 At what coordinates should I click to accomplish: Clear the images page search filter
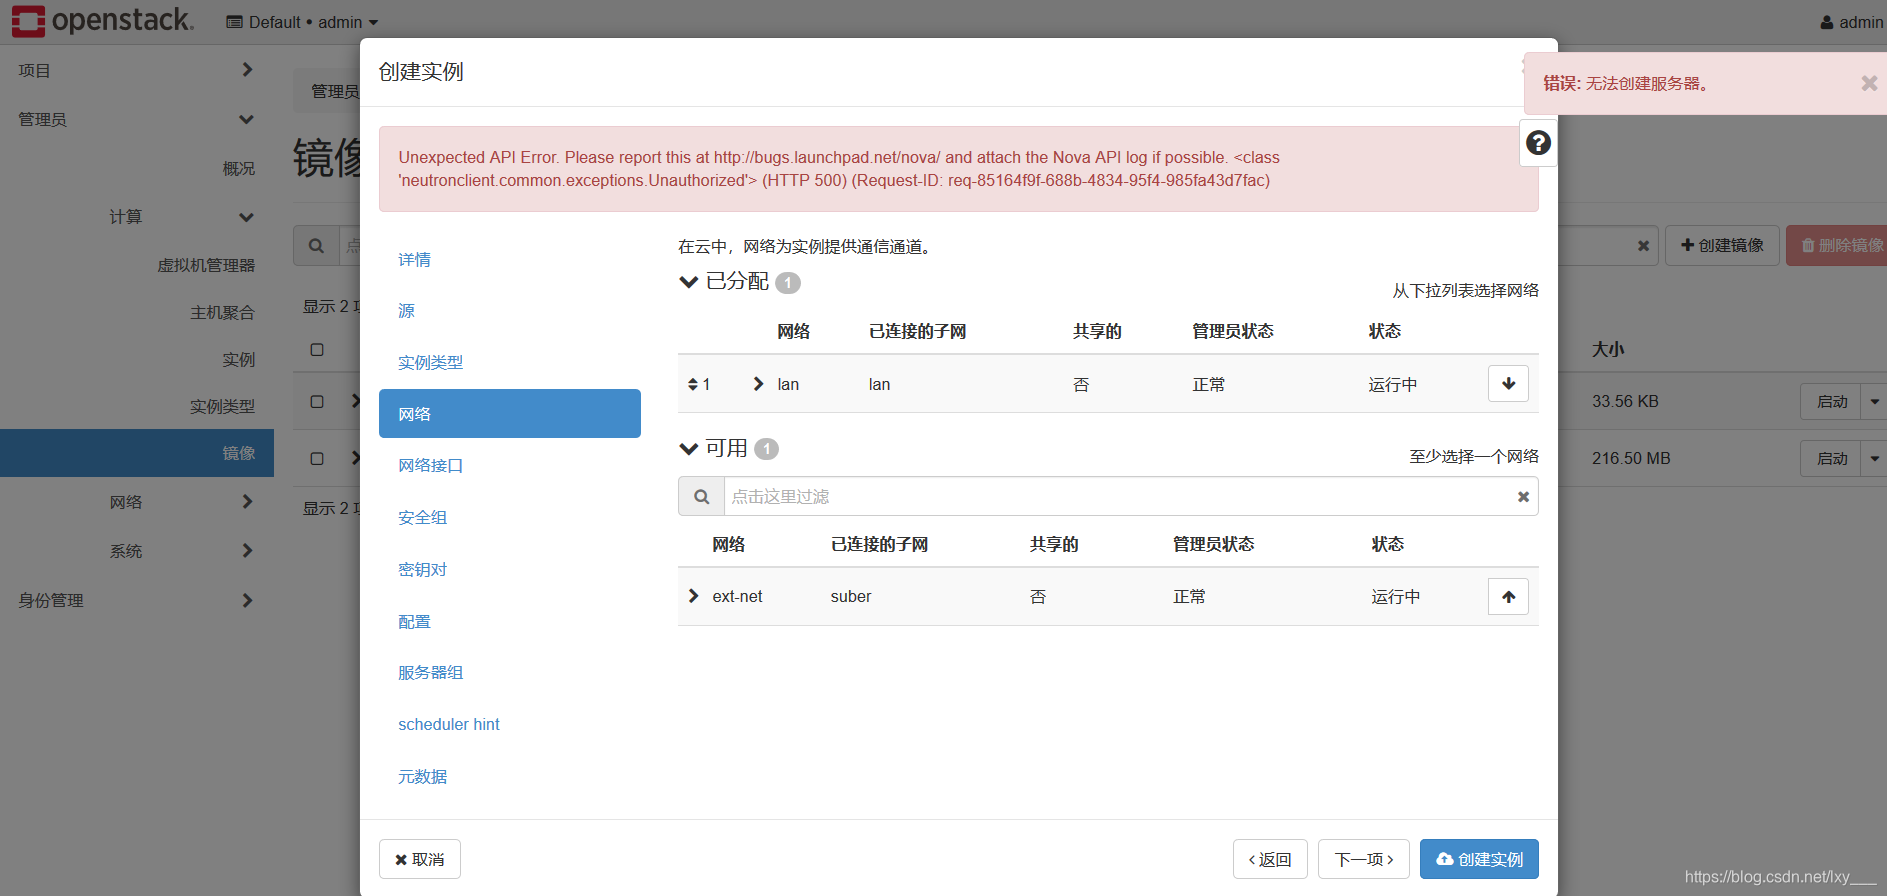click(x=1643, y=246)
